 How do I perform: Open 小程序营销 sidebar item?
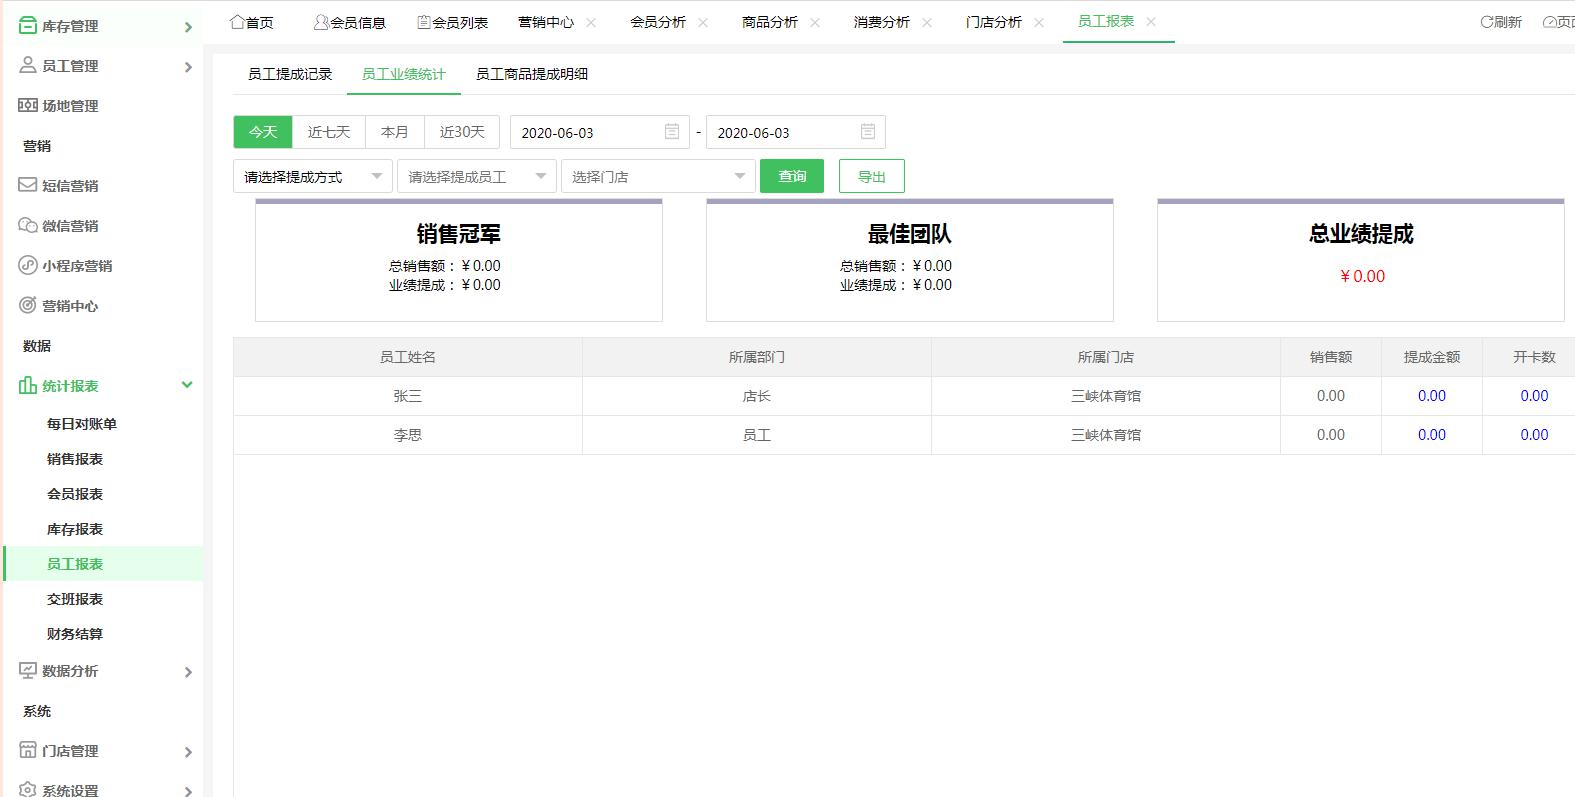click(x=76, y=266)
